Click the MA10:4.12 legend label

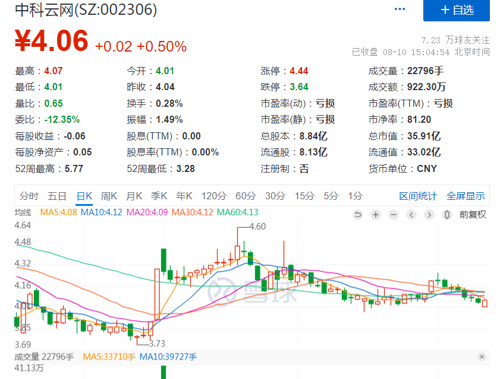[101, 212]
